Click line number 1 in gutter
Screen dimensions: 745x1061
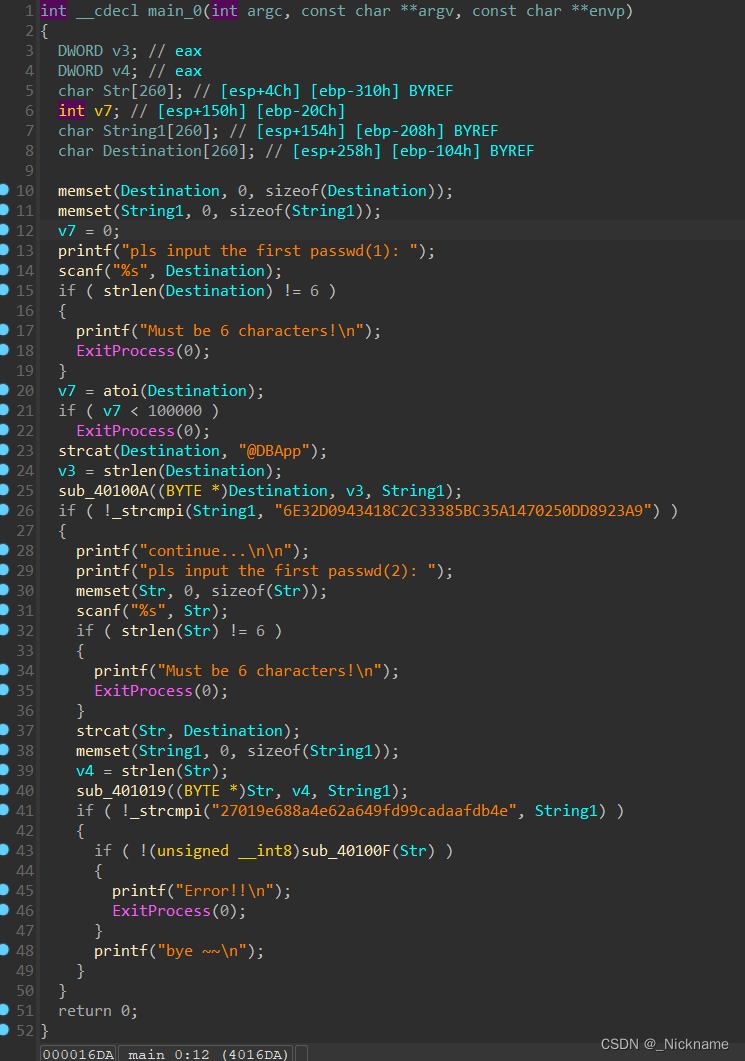pos(29,11)
